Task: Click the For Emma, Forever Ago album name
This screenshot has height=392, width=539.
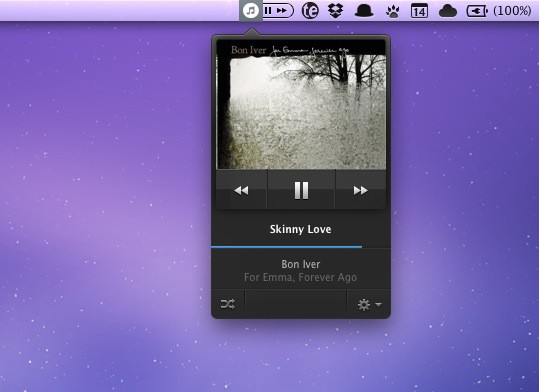Action: point(300,277)
